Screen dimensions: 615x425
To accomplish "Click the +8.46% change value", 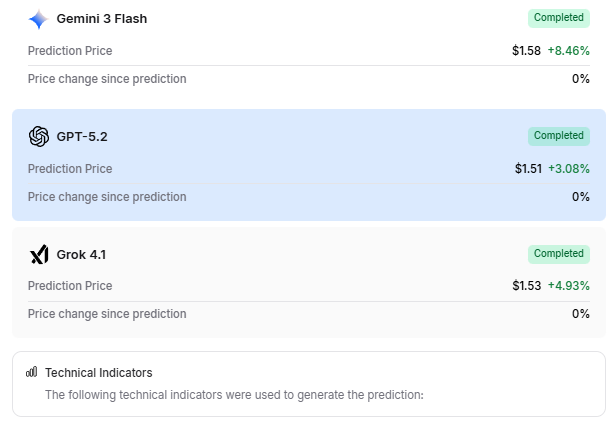I will [569, 51].
